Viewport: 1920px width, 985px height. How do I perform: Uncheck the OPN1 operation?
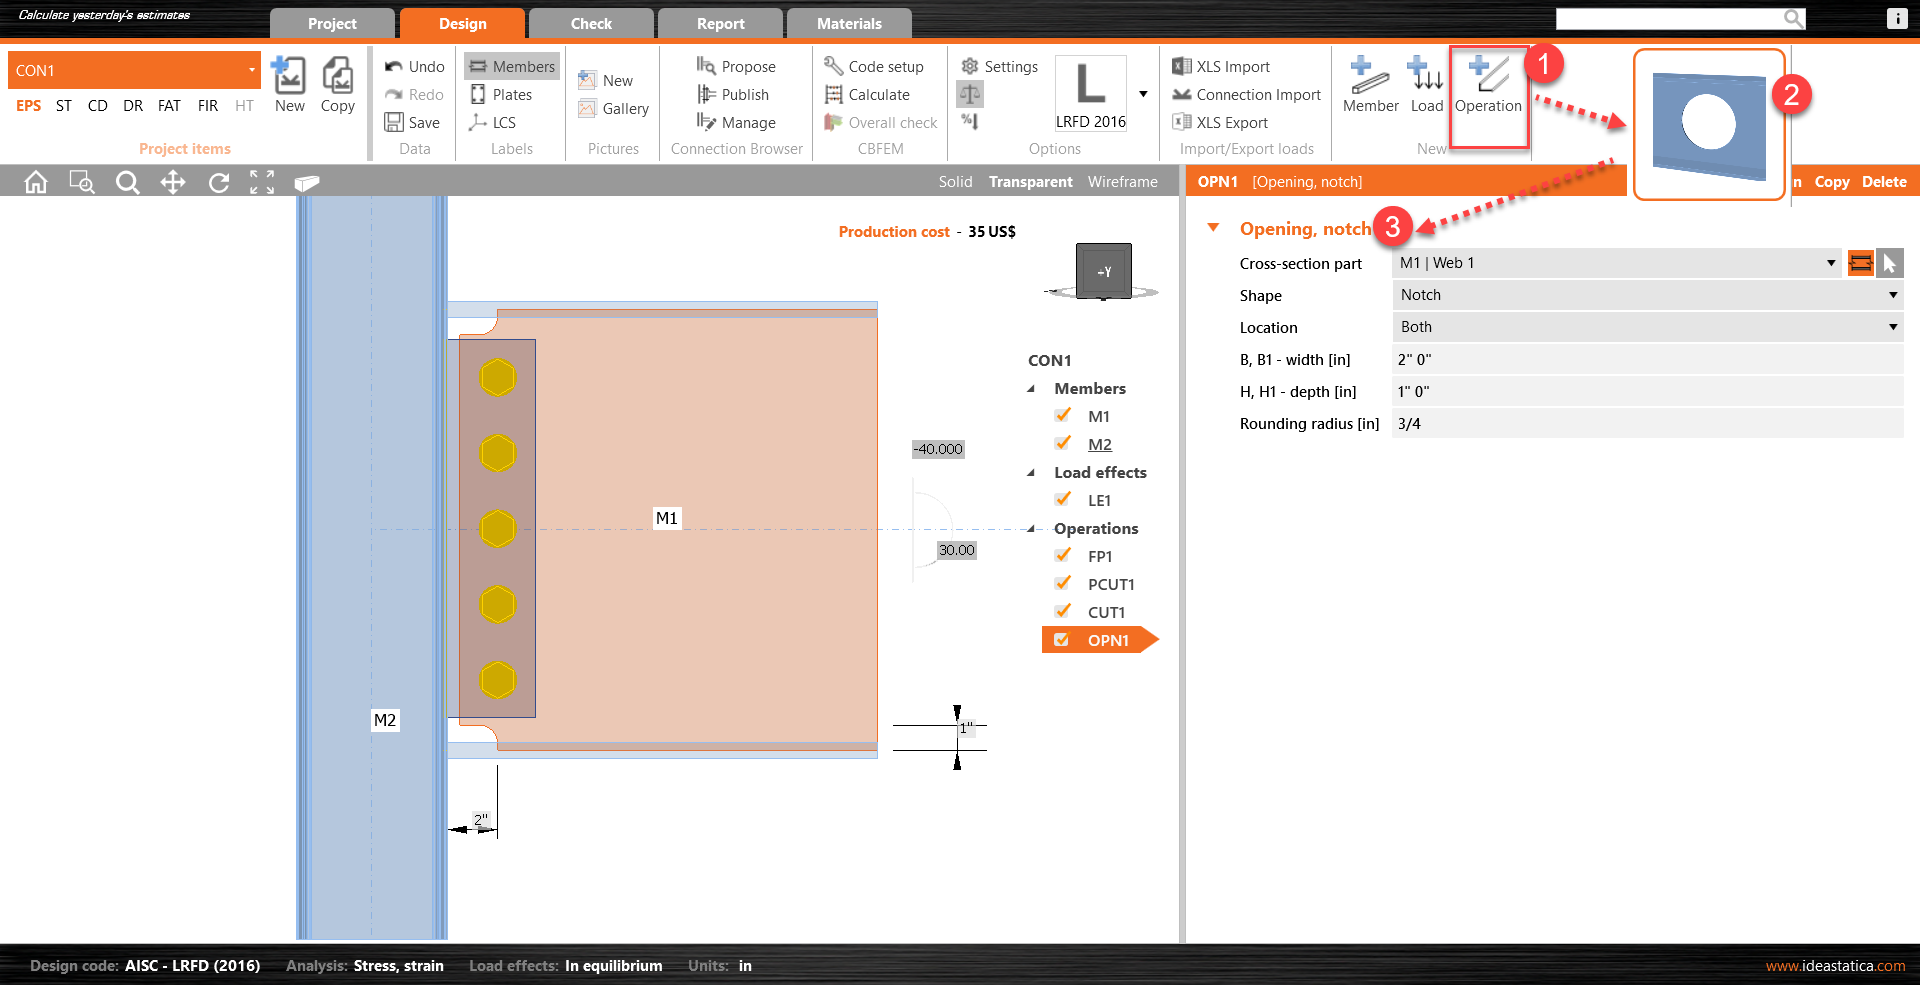click(1061, 639)
